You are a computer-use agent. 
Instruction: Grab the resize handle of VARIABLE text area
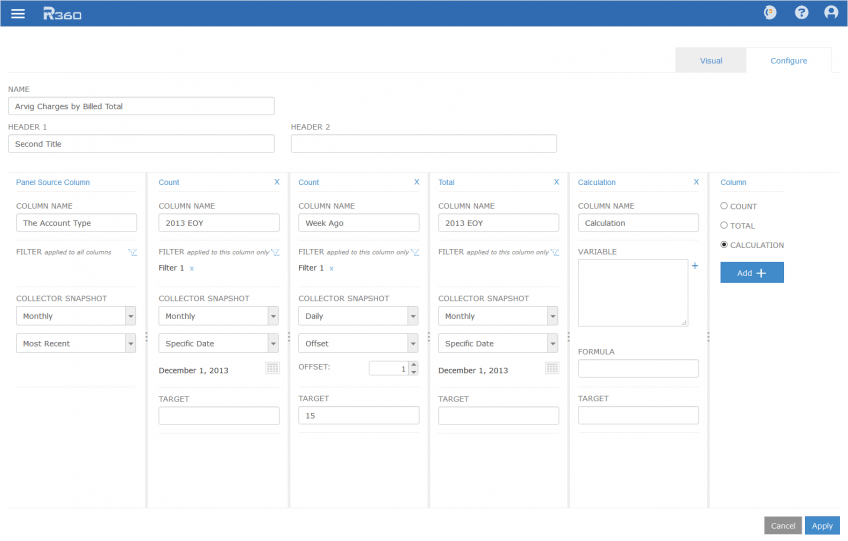pyautogui.click(x=684, y=322)
